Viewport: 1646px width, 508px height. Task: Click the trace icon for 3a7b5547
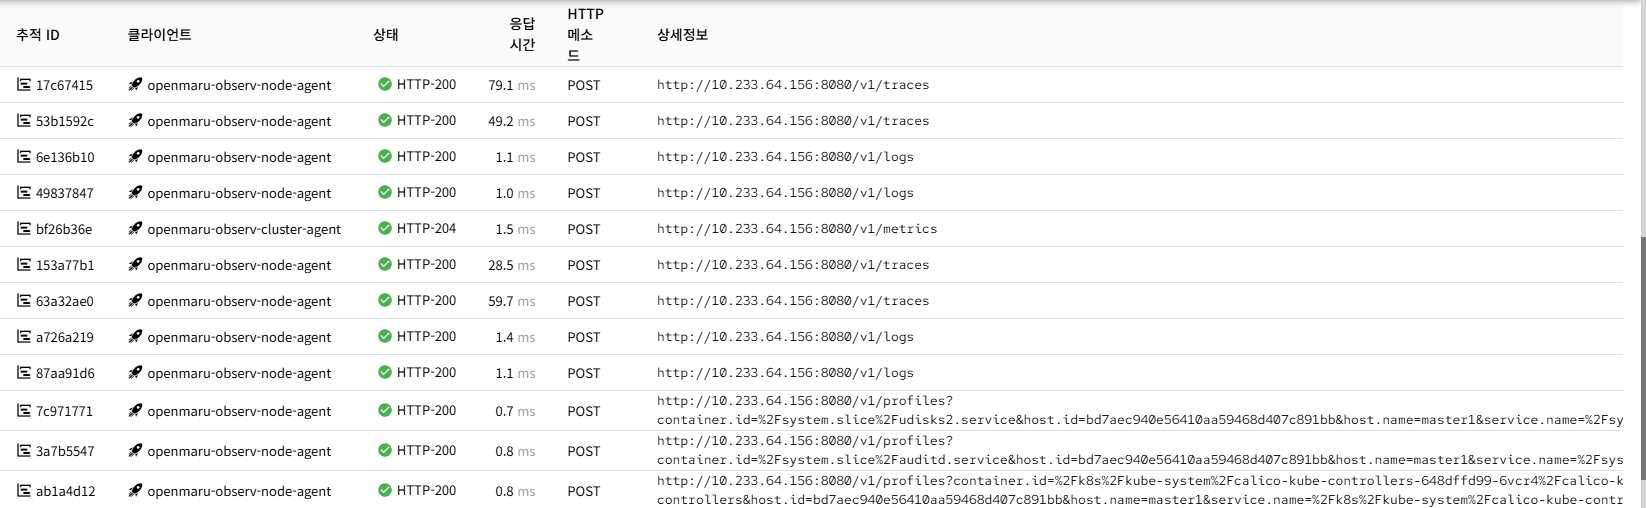pos(24,451)
